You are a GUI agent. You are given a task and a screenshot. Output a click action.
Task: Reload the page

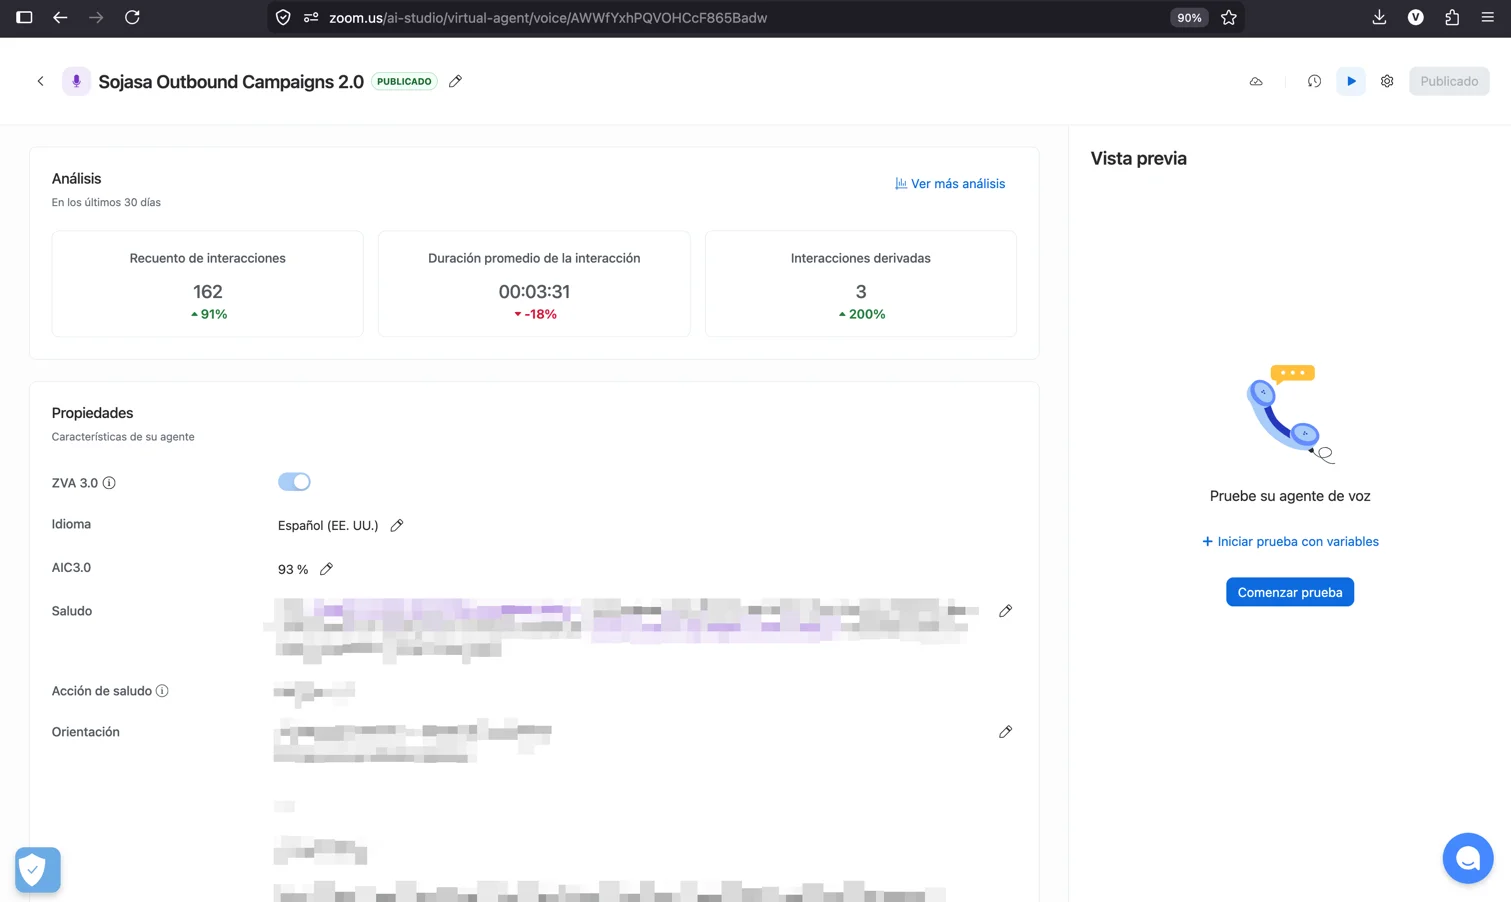click(x=132, y=17)
